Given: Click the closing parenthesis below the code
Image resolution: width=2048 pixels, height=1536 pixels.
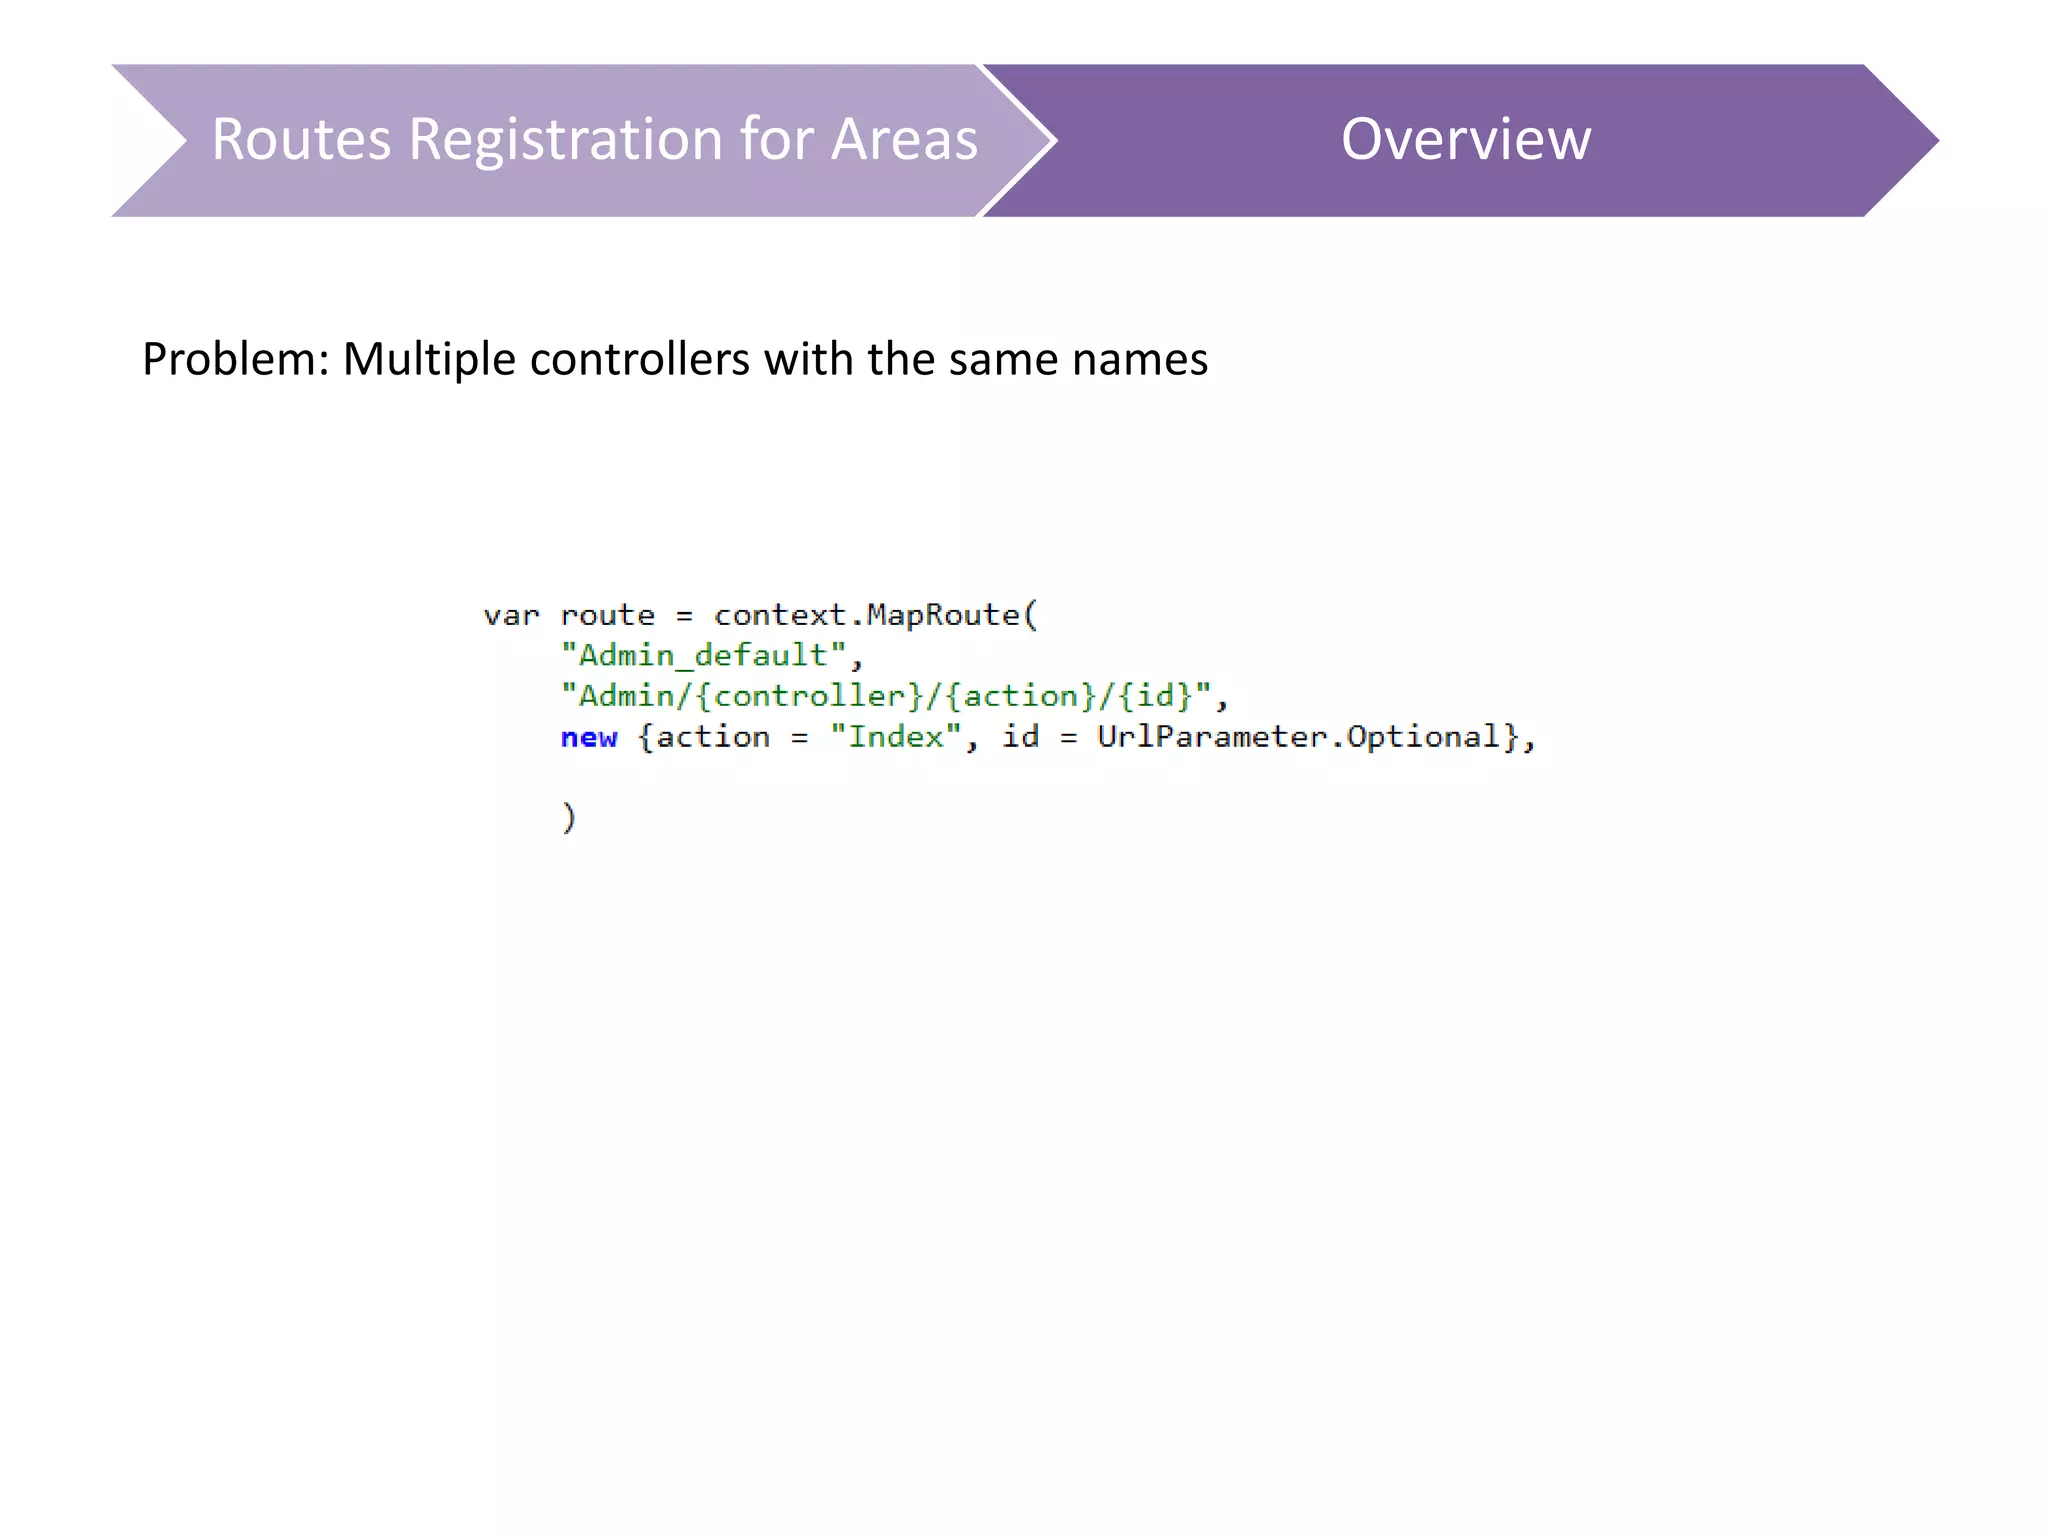Looking at the screenshot, I should coord(568,818).
